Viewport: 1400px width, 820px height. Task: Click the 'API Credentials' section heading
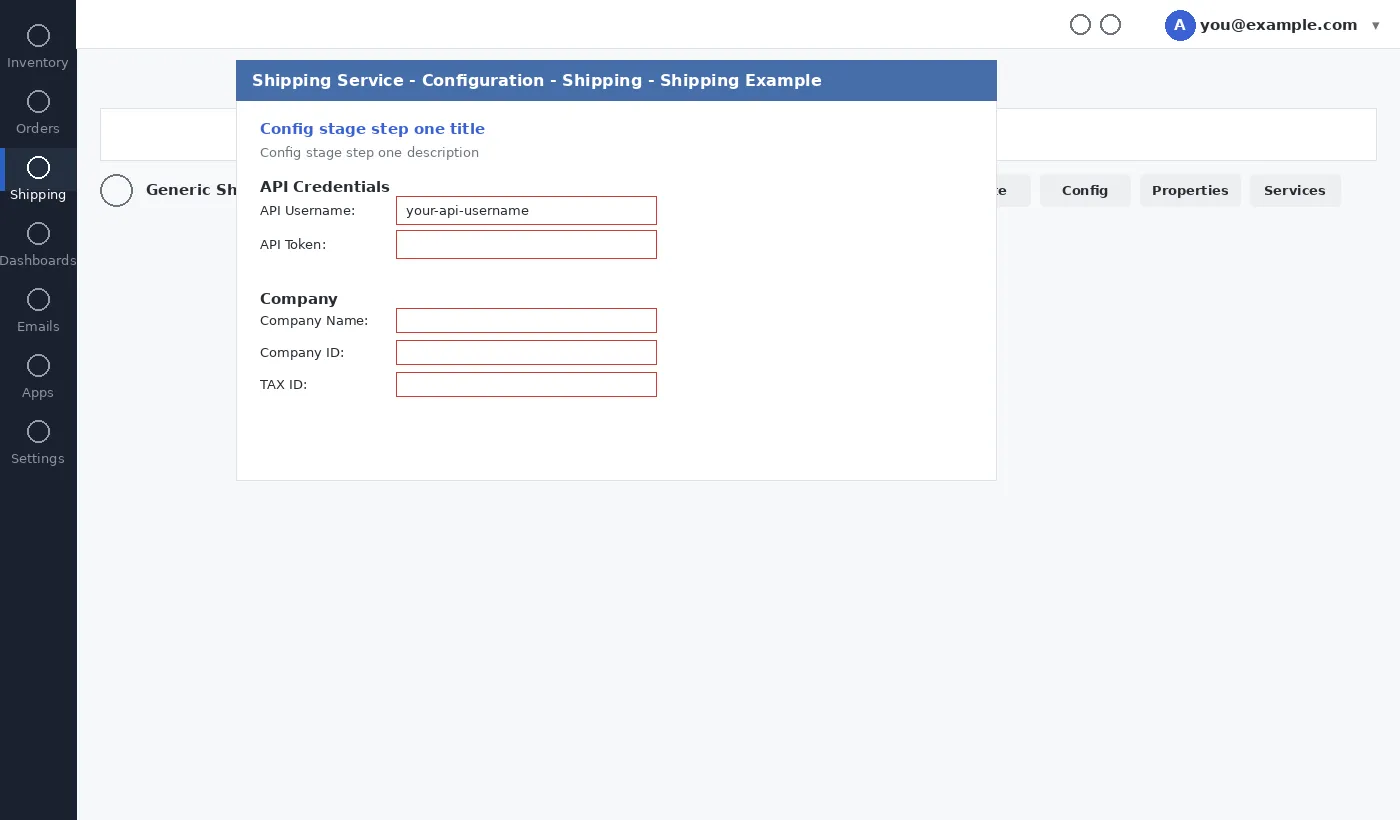tap(325, 186)
